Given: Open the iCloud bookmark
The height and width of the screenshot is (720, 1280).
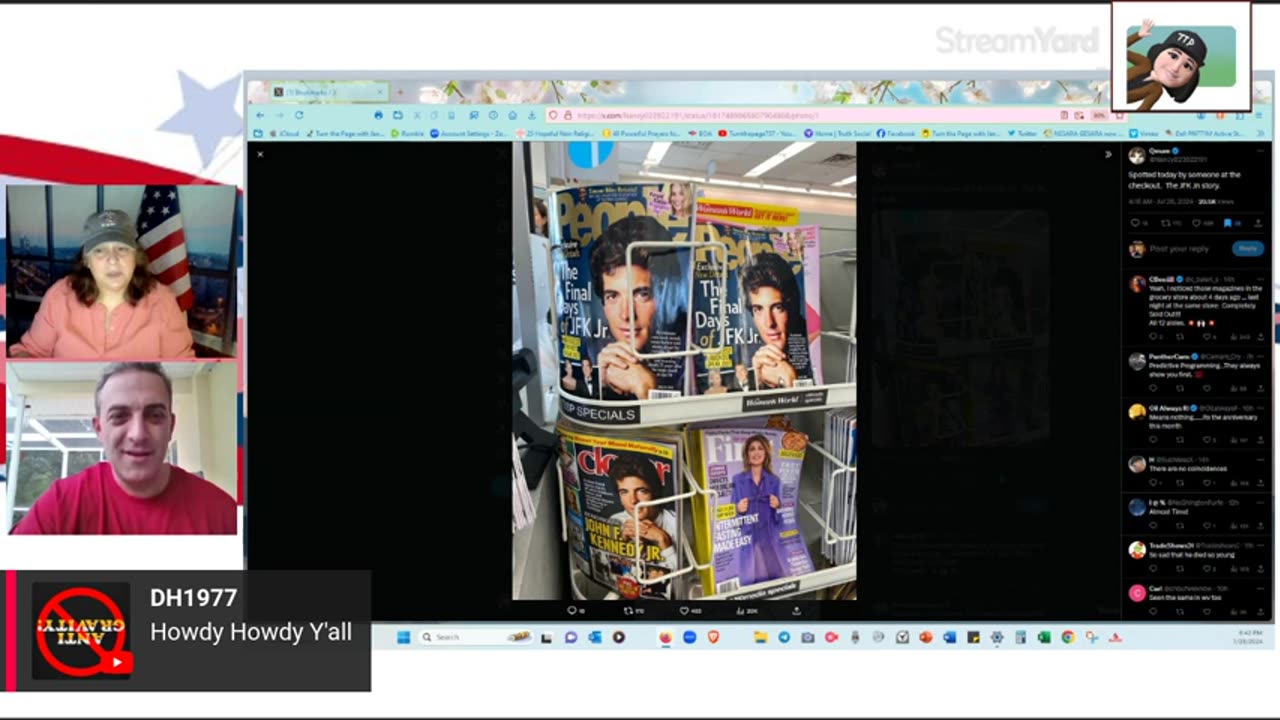Looking at the screenshot, I should pos(285,133).
